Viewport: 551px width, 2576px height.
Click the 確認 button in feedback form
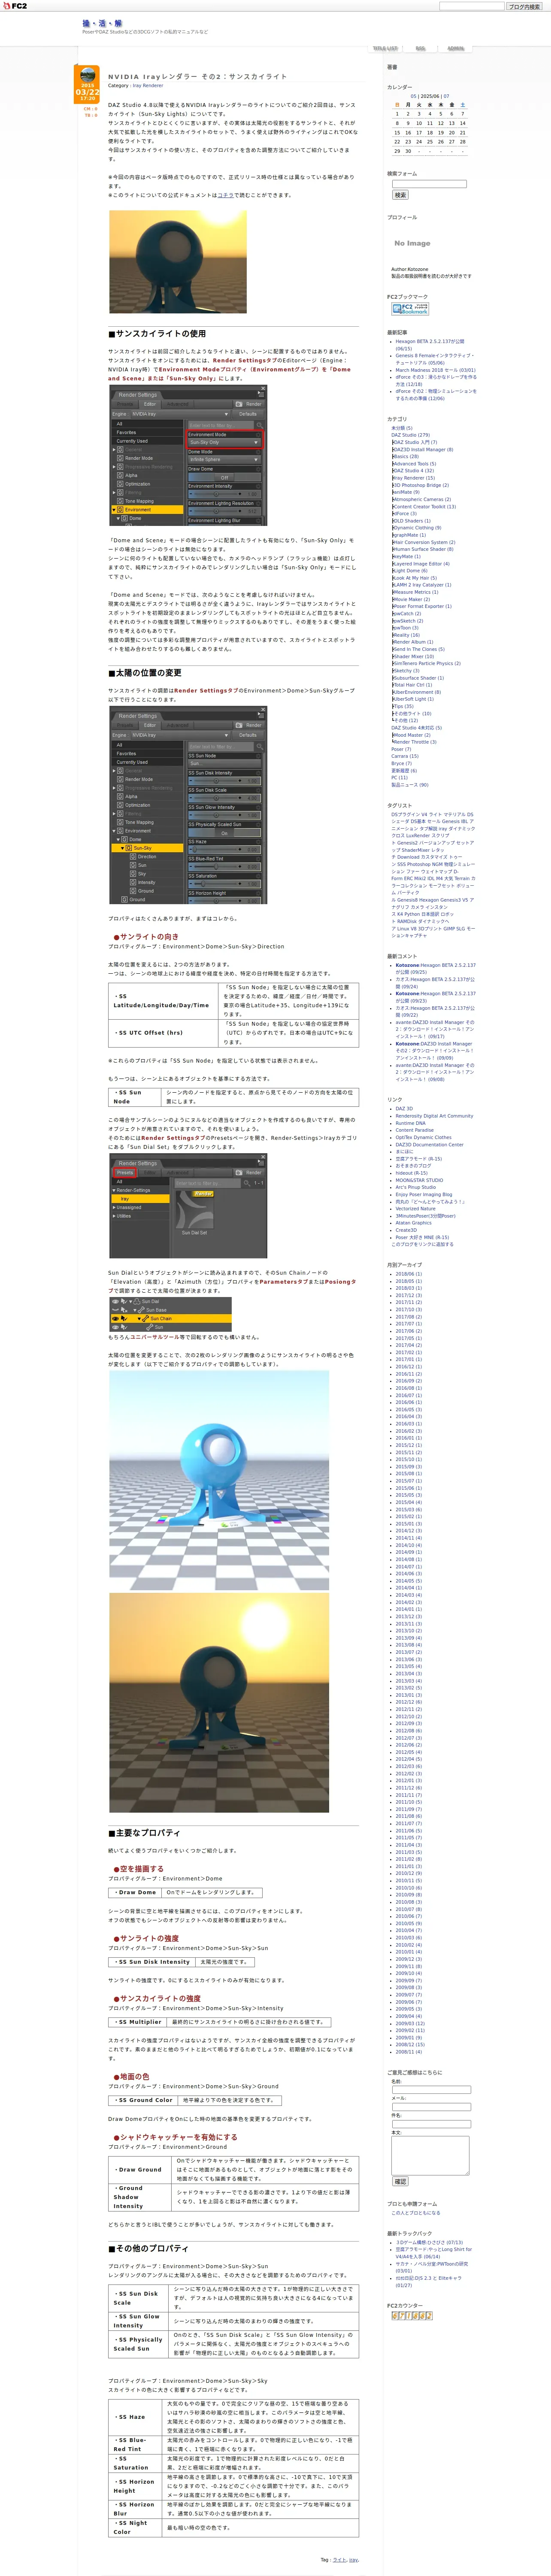[400, 2181]
